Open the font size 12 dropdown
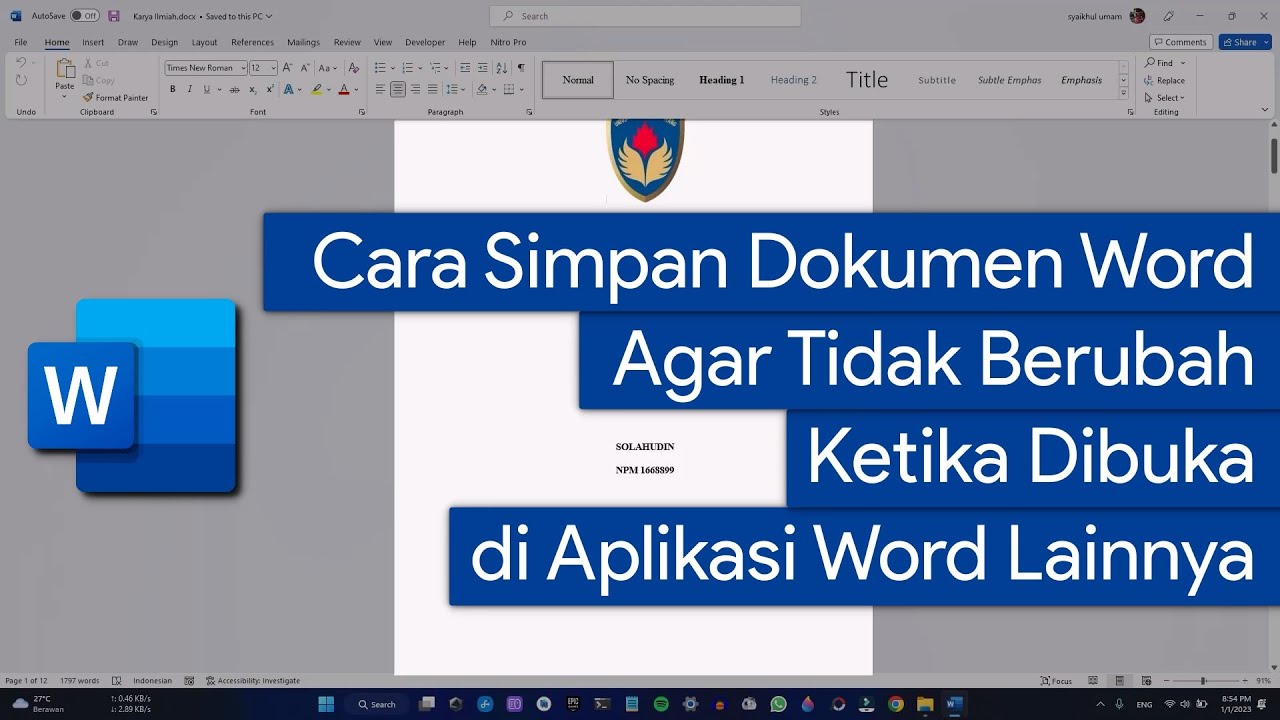The image size is (1280, 720). [273, 68]
